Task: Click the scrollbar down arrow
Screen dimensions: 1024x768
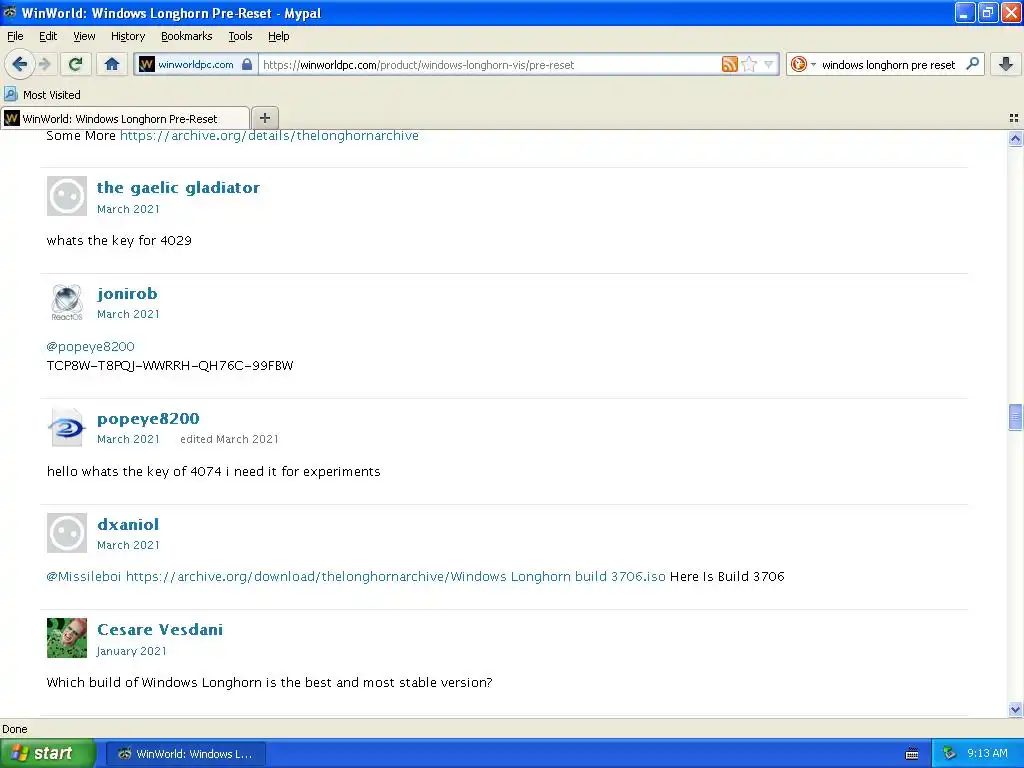Action: 1015,709
